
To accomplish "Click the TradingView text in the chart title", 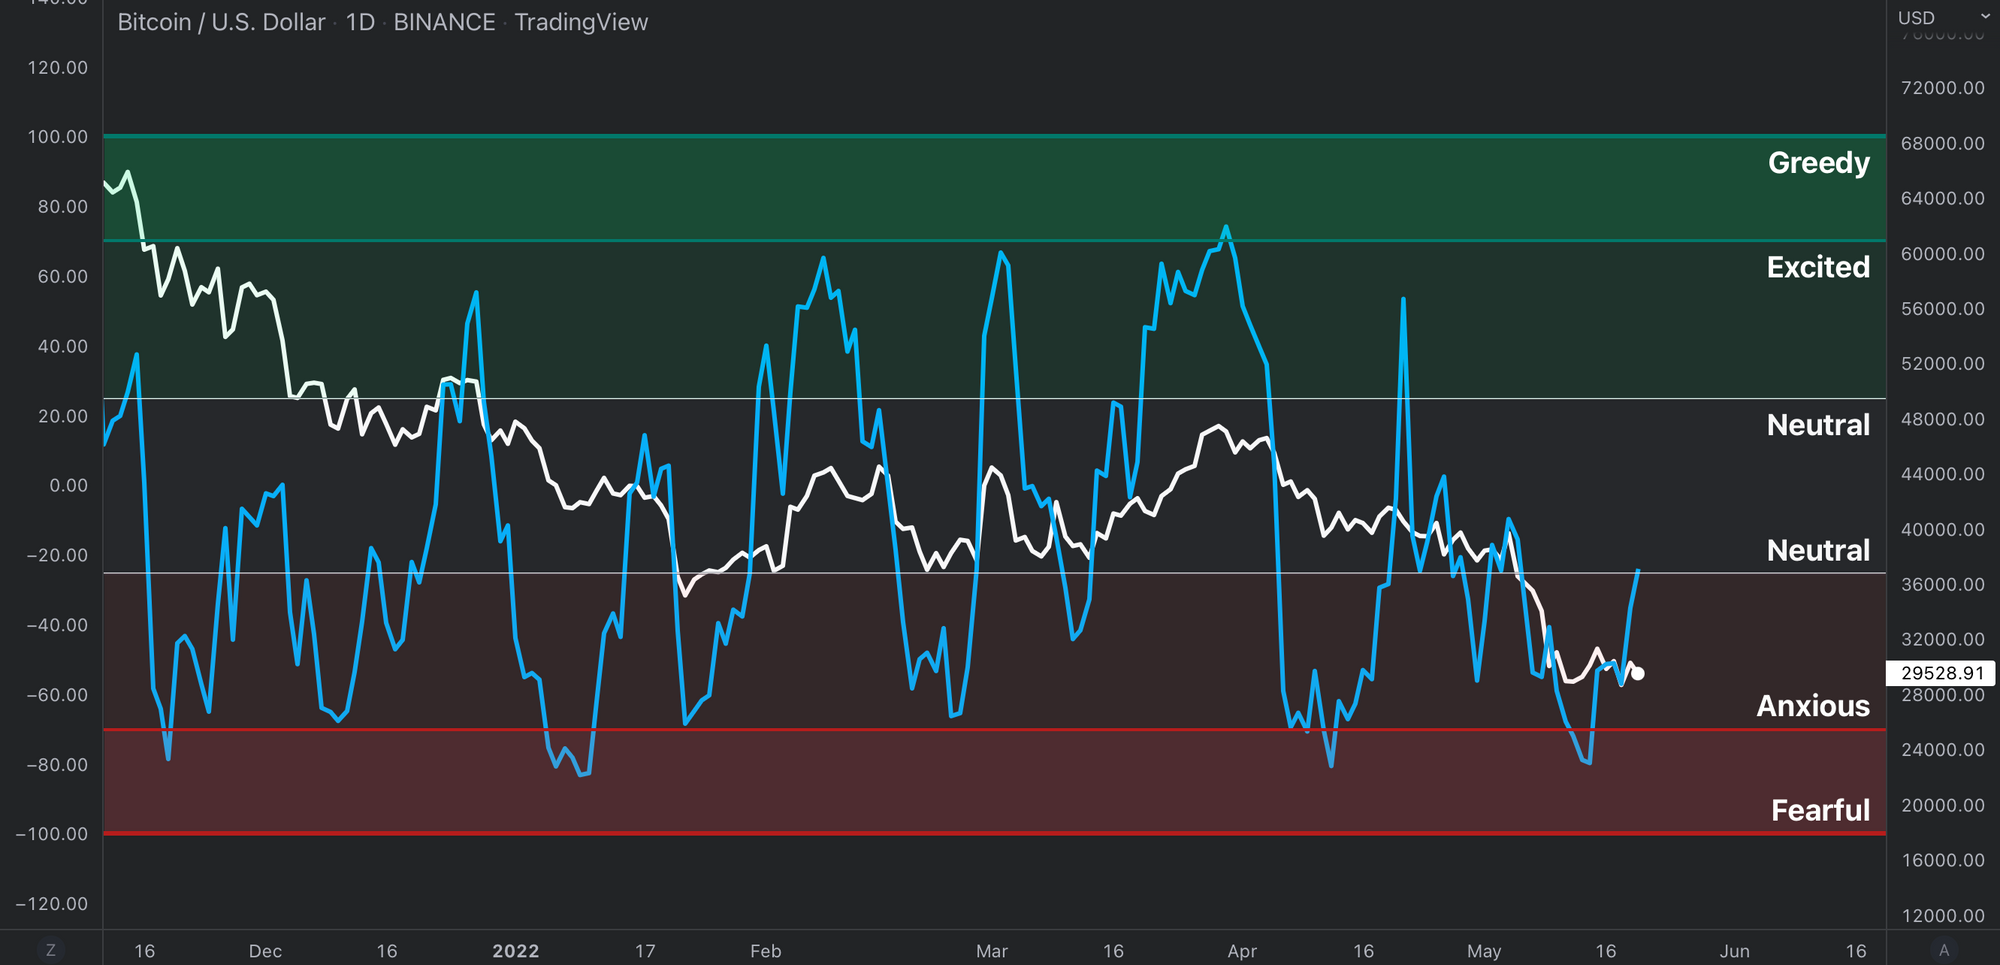I will coord(581,22).
